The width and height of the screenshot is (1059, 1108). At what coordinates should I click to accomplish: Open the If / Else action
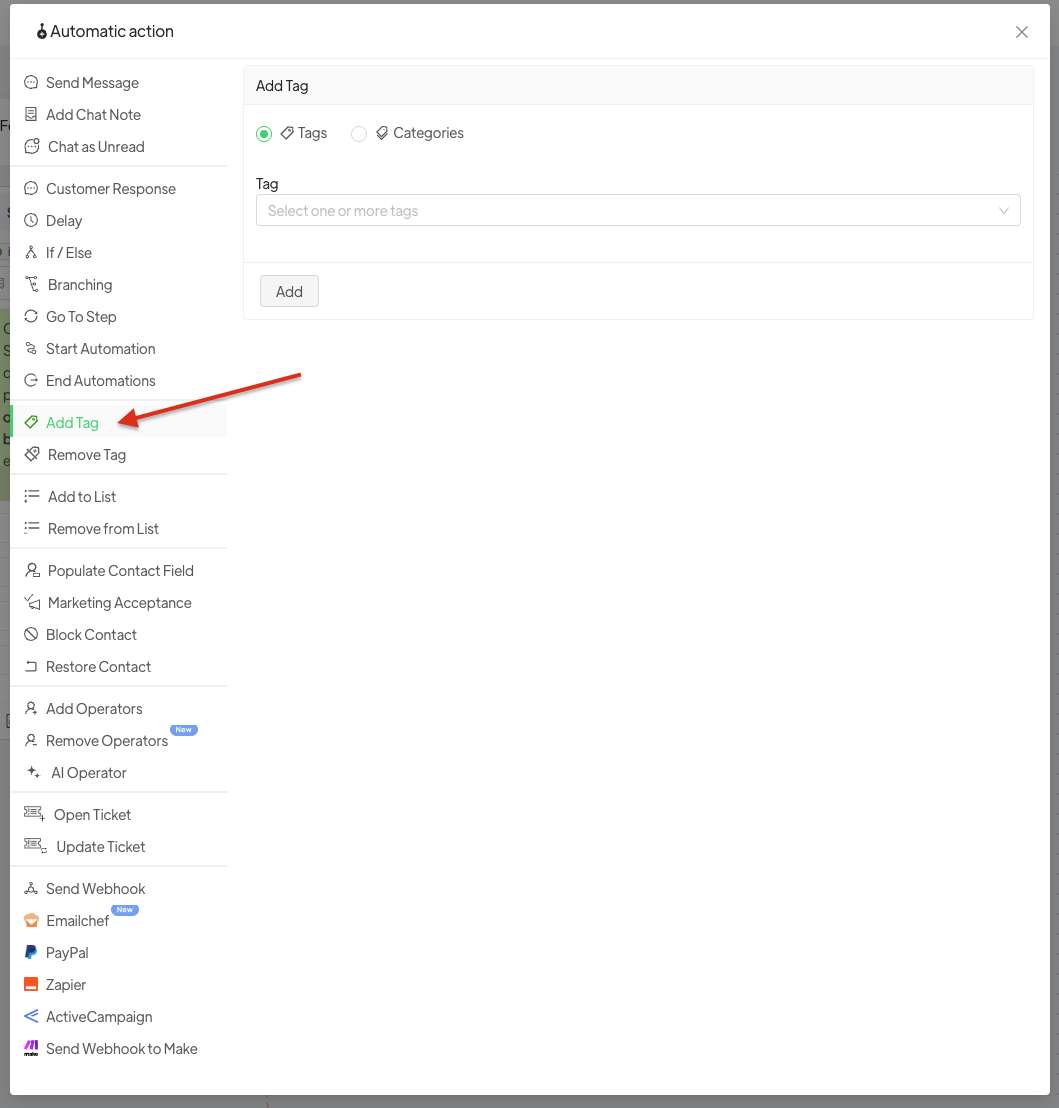69,253
